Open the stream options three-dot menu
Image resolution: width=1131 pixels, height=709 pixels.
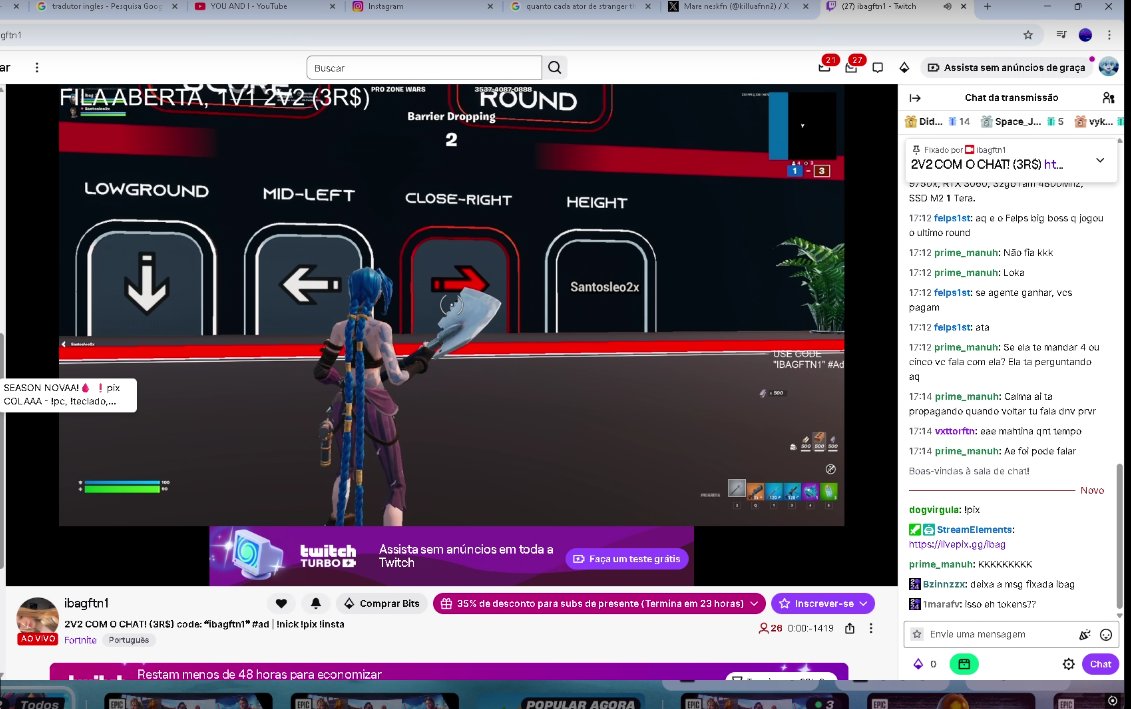click(x=871, y=628)
